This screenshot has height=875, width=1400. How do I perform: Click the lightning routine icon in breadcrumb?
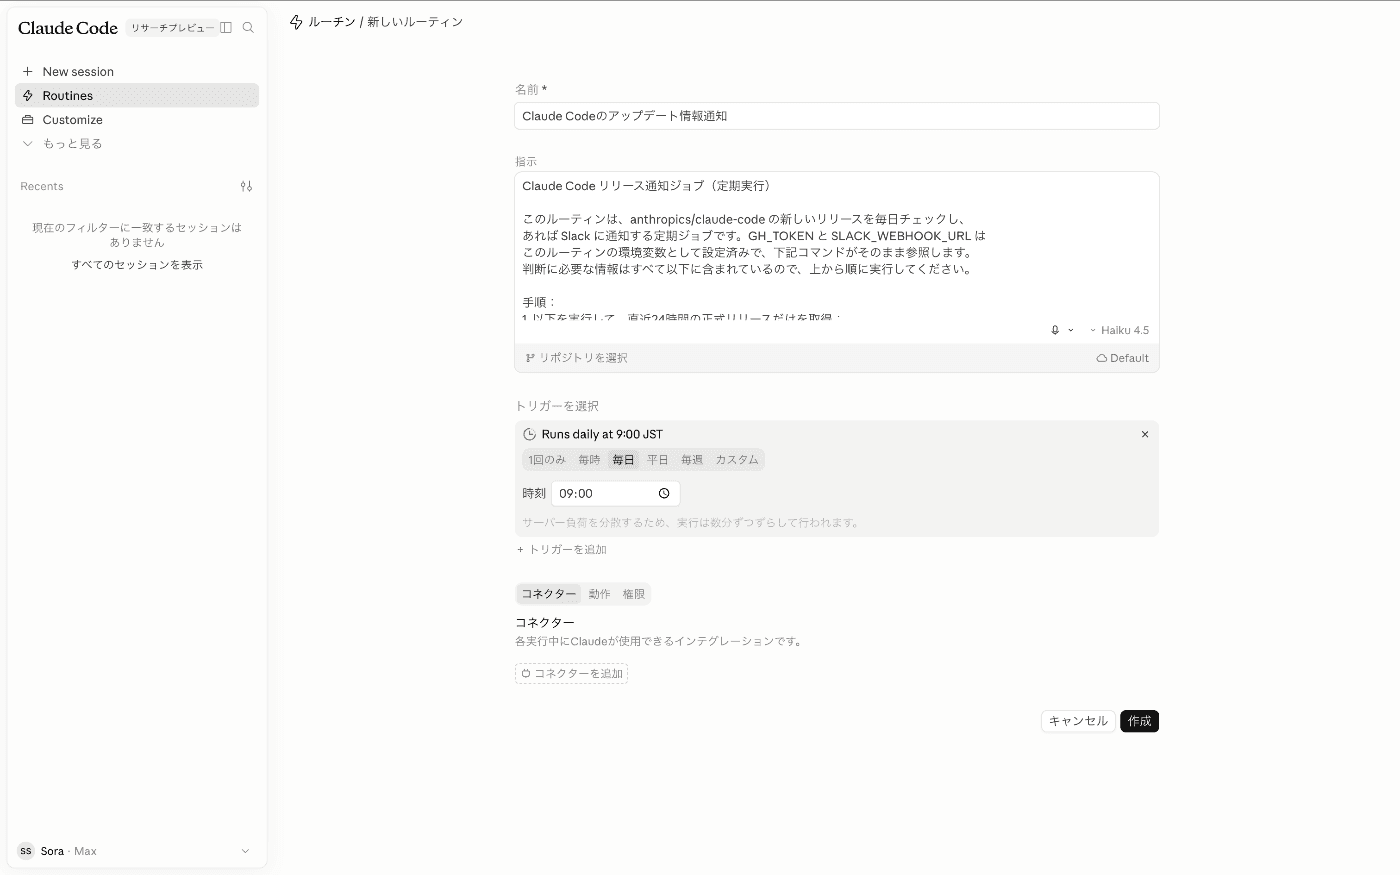296,22
